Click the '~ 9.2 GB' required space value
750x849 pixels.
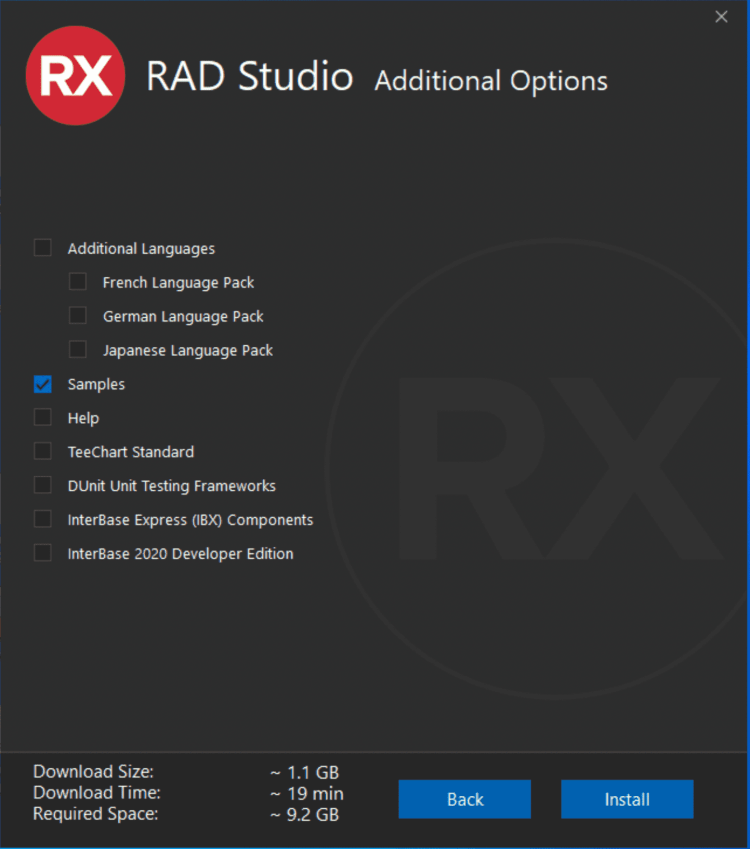tap(305, 815)
